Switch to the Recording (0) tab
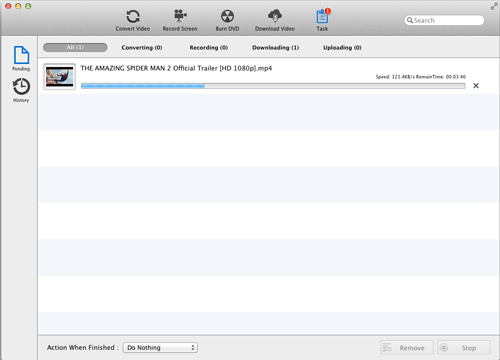 click(209, 48)
